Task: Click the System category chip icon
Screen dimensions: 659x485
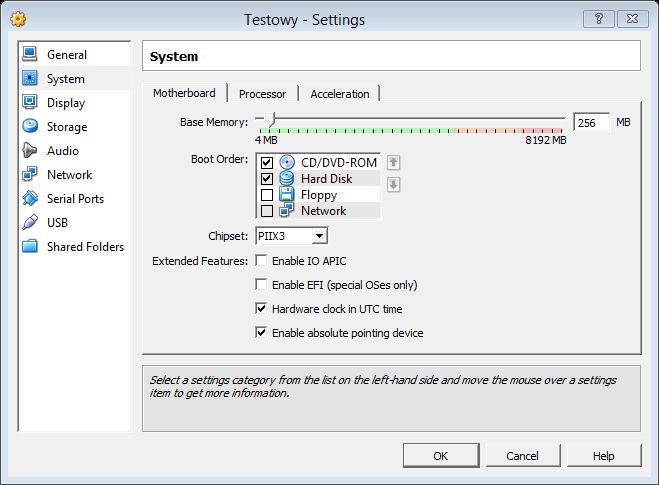Action: [30, 78]
